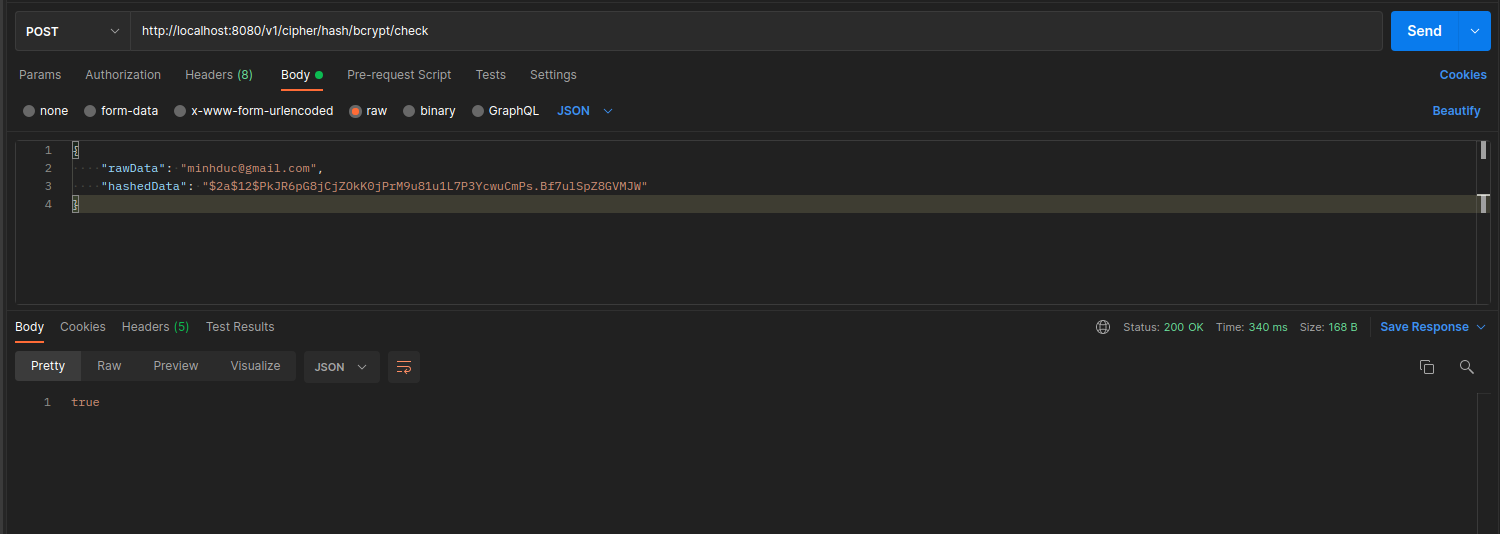Screen dimensions: 1500x534
Task: Switch response view to Raw
Action: [x=109, y=366]
